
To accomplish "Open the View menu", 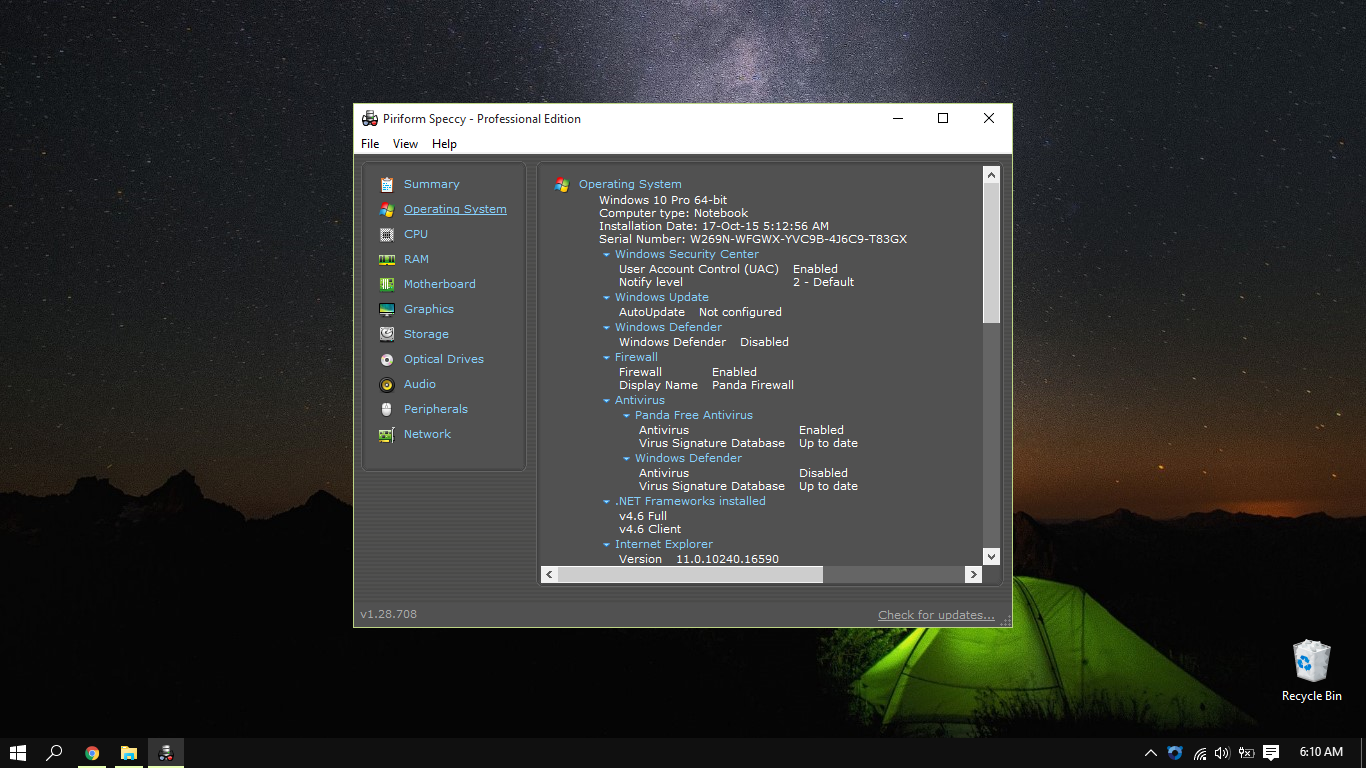I will 405,144.
